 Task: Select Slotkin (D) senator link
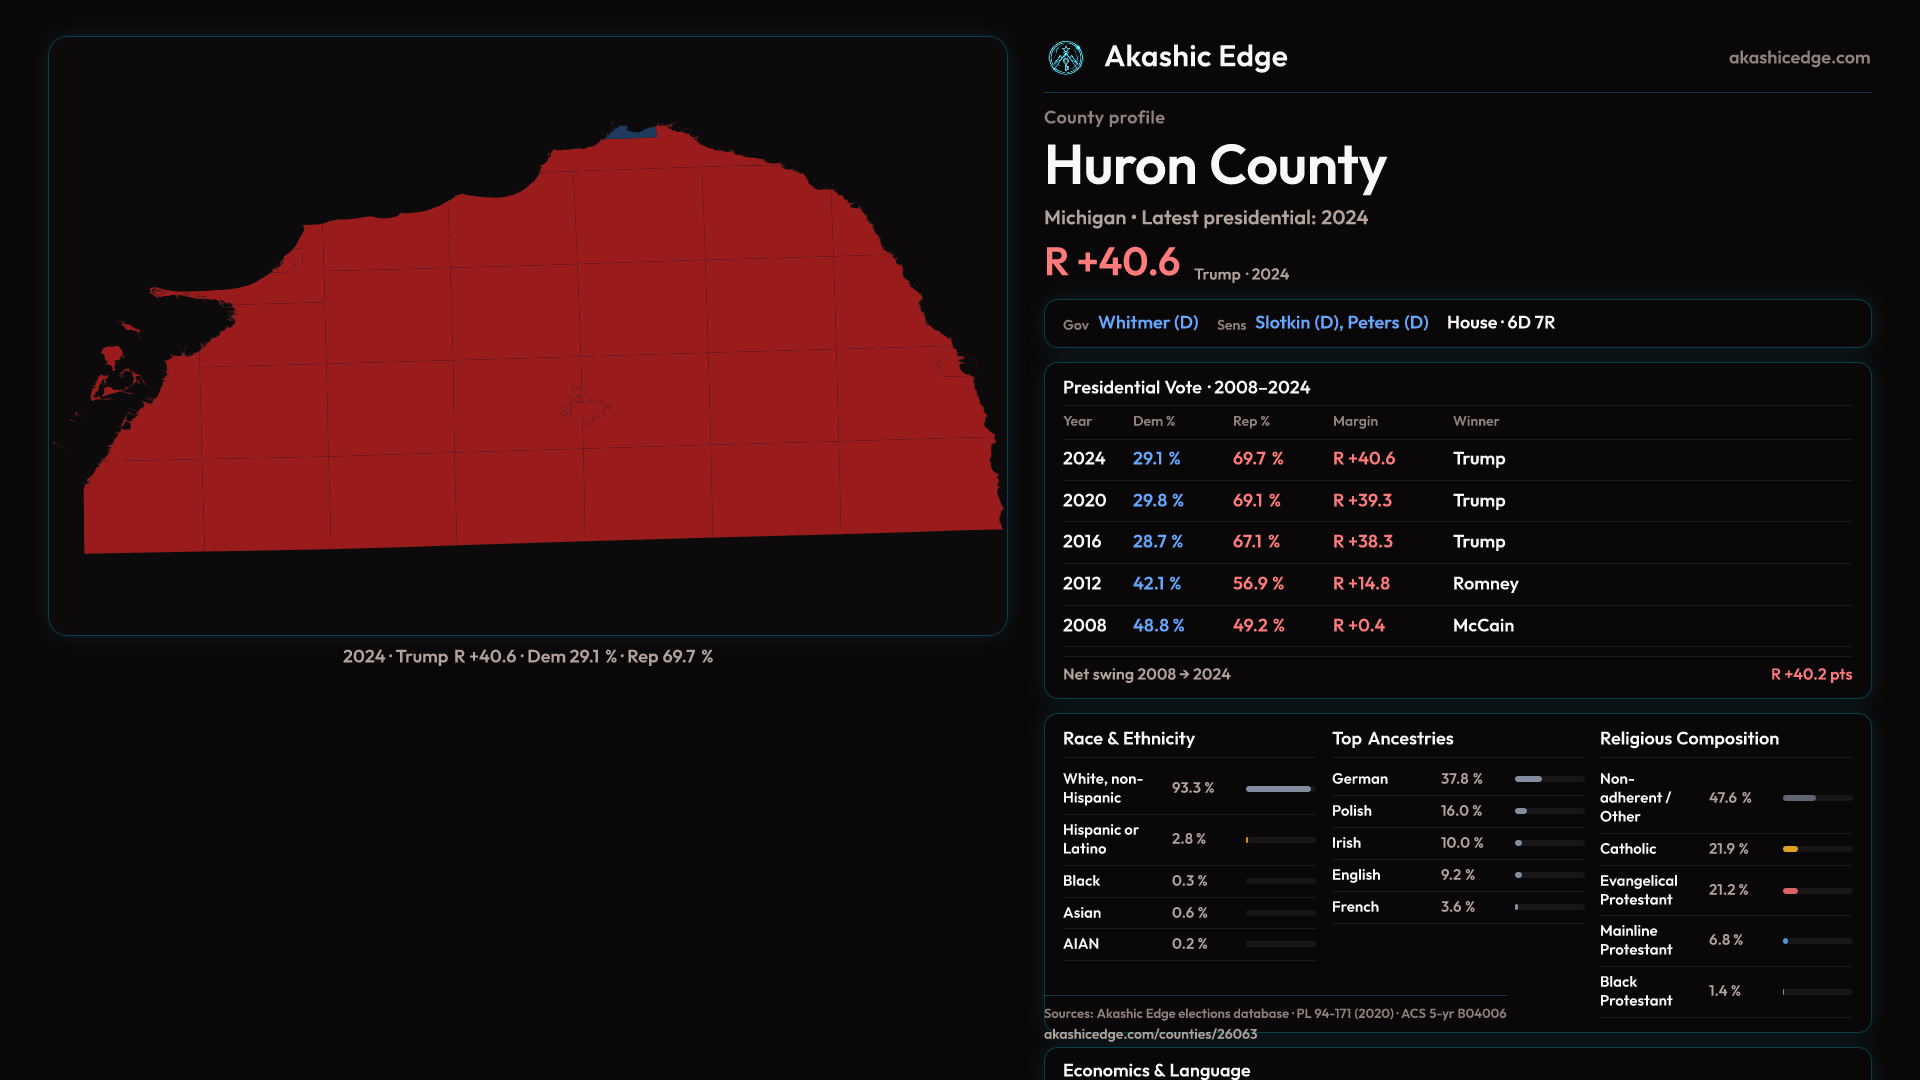1297,323
